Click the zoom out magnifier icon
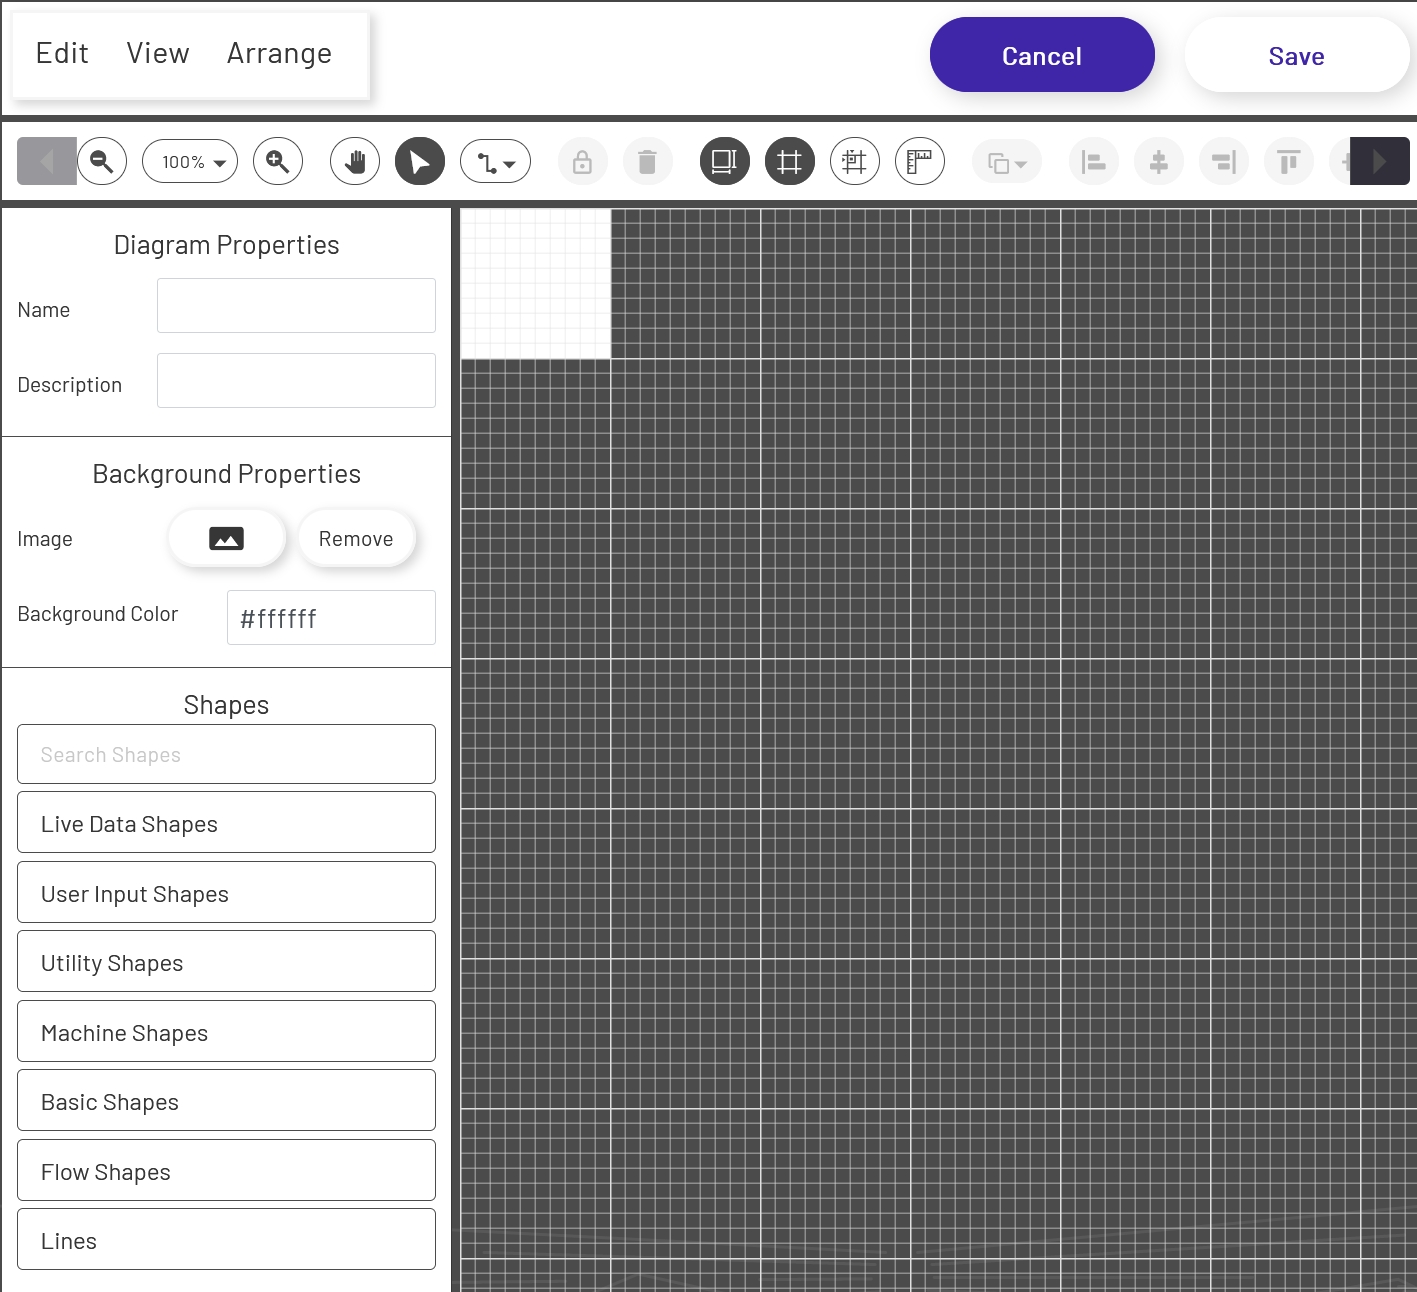 102,161
